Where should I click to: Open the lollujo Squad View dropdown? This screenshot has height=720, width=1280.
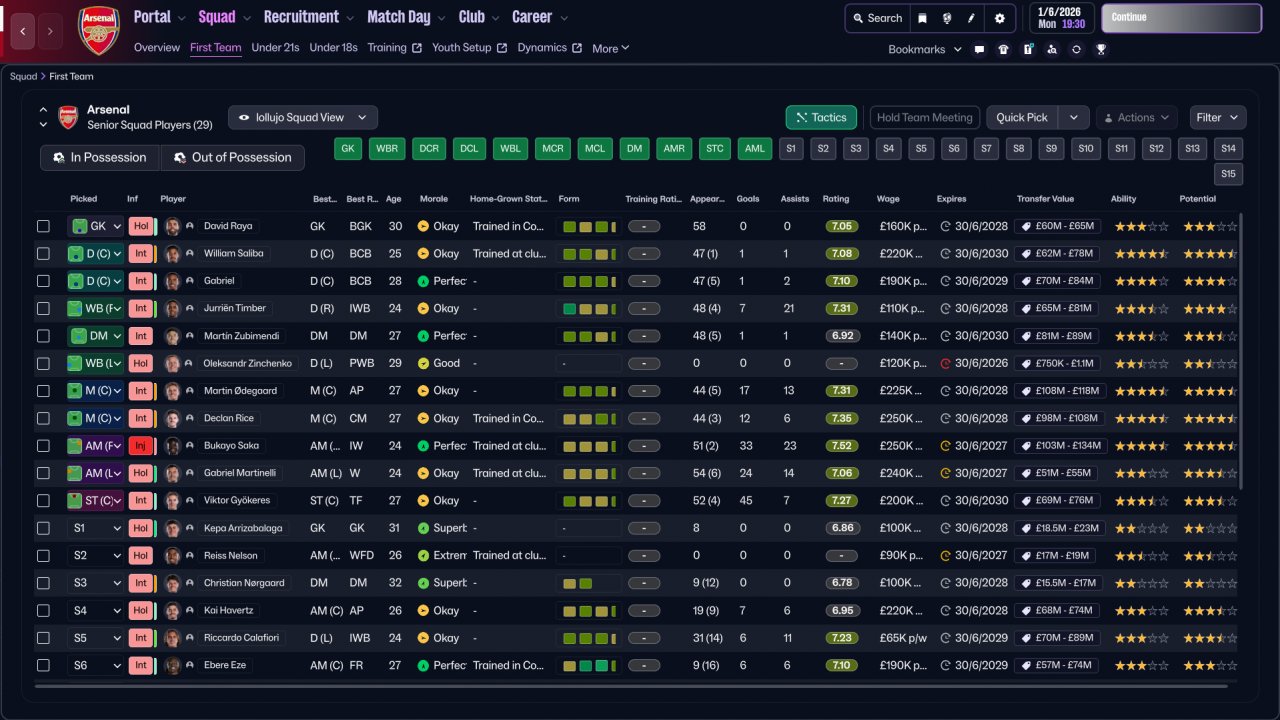303,118
